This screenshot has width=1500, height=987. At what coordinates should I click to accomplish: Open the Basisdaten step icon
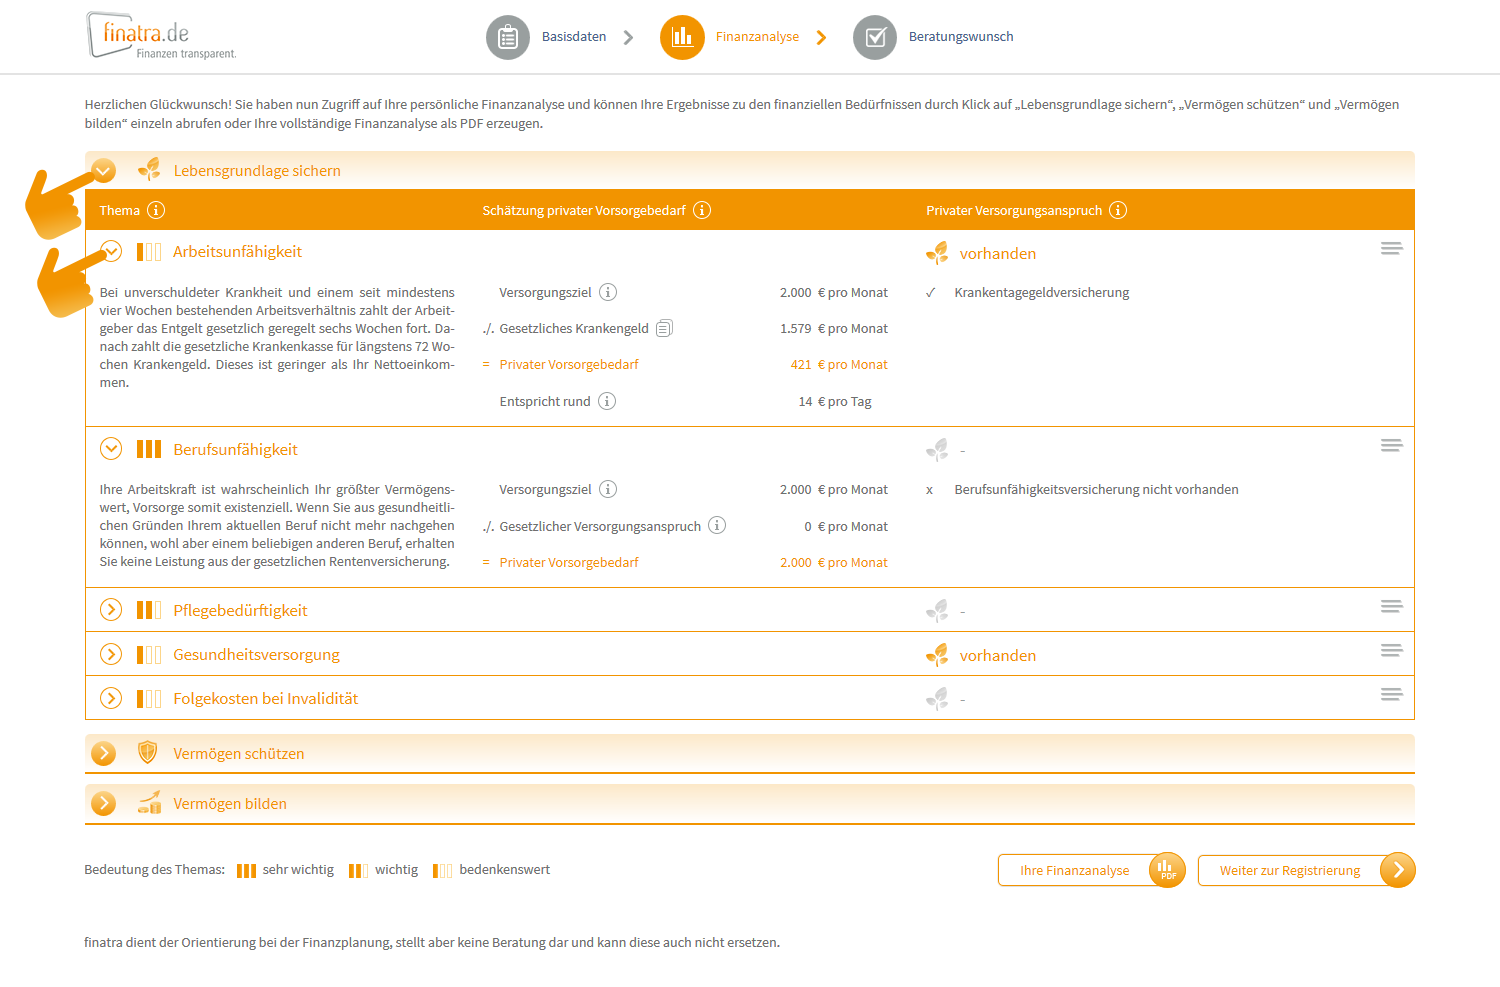[508, 38]
